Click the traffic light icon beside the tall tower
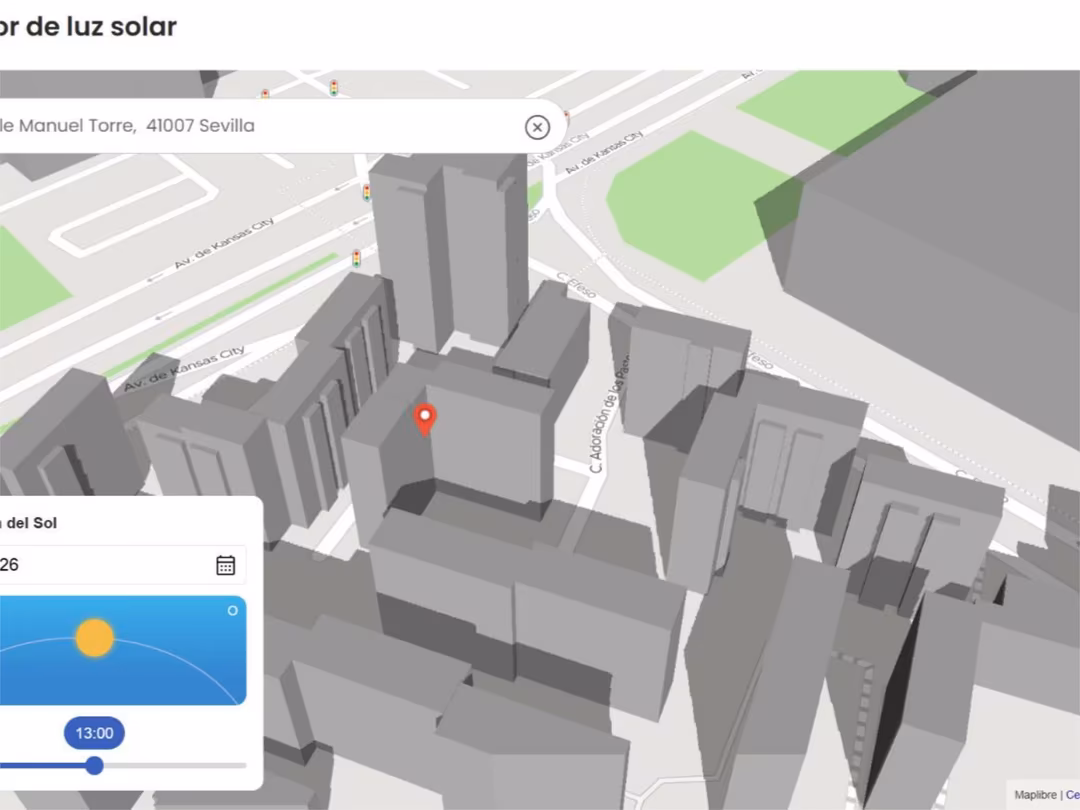Viewport: 1080px width, 810px height. [x=367, y=193]
